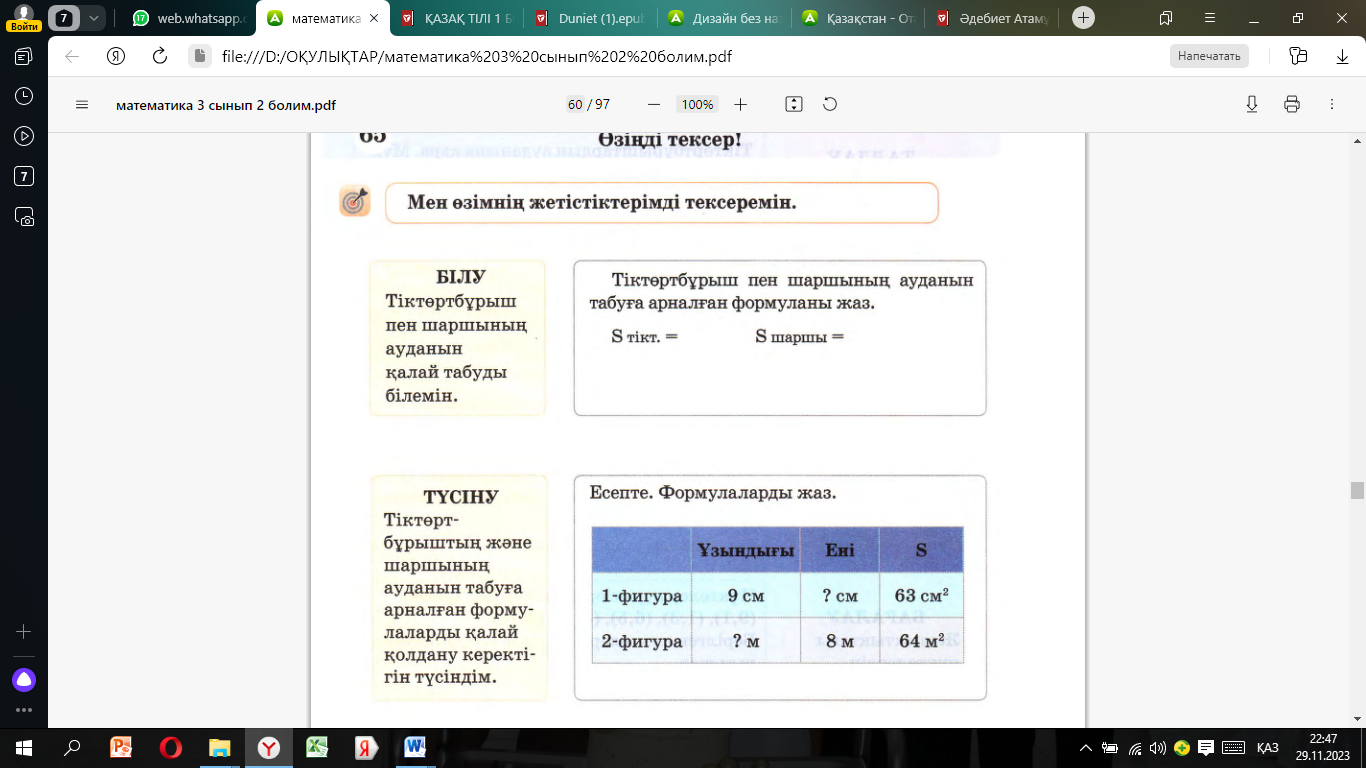Click the Напечатать button
1366x768 pixels.
(x=1209, y=56)
